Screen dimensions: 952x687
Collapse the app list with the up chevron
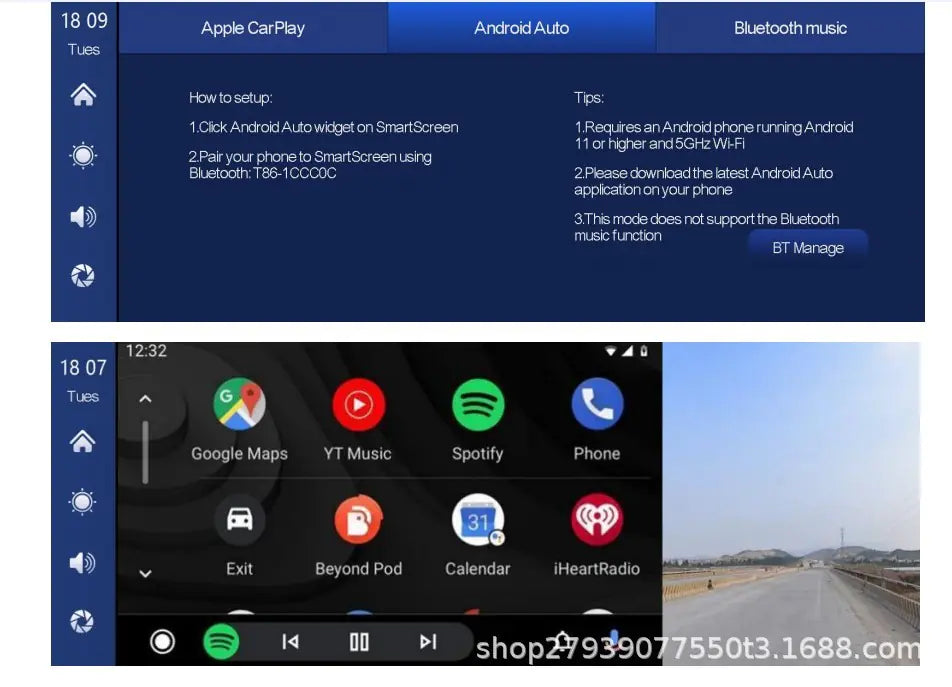tap(146, 398)
